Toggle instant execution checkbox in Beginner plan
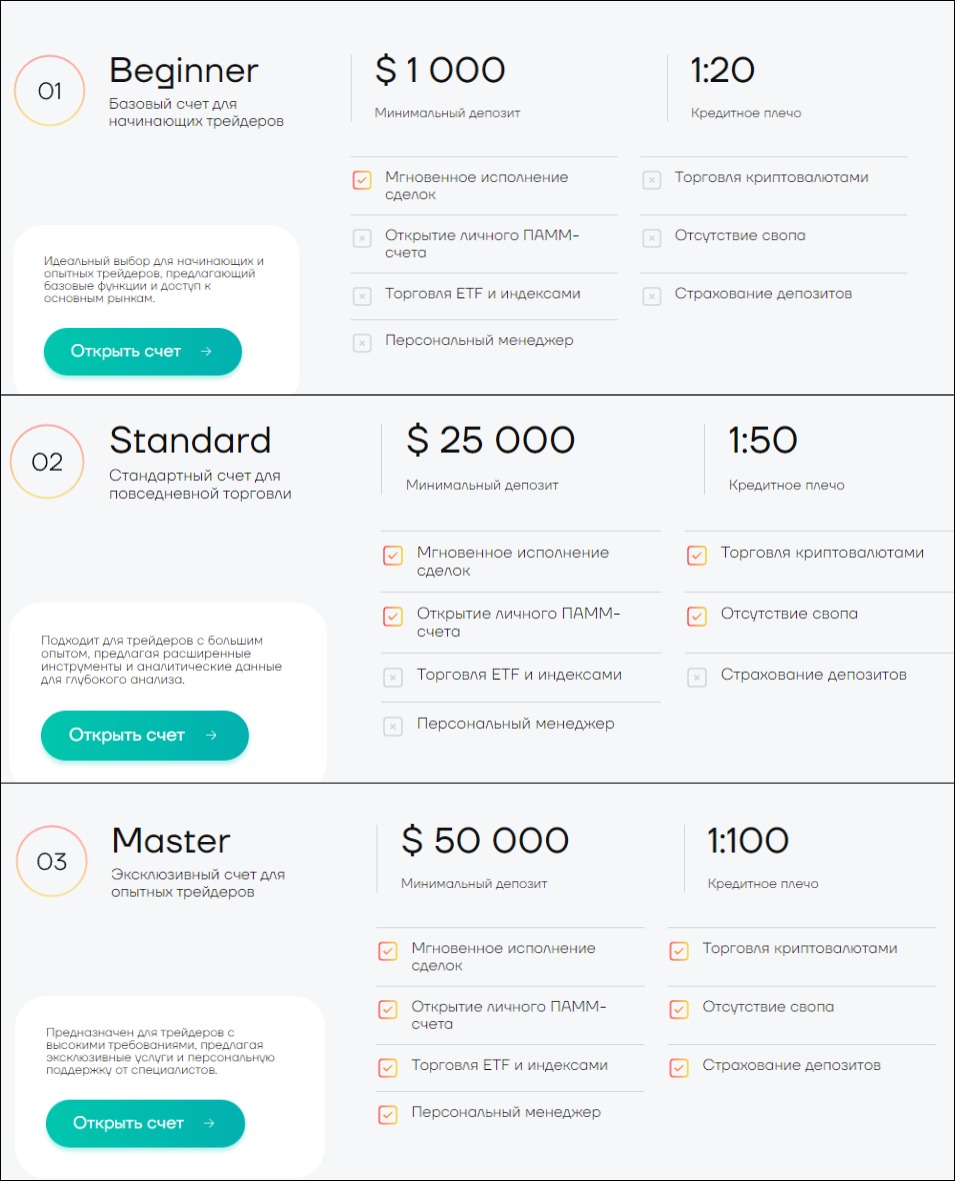 click(362, 180)
